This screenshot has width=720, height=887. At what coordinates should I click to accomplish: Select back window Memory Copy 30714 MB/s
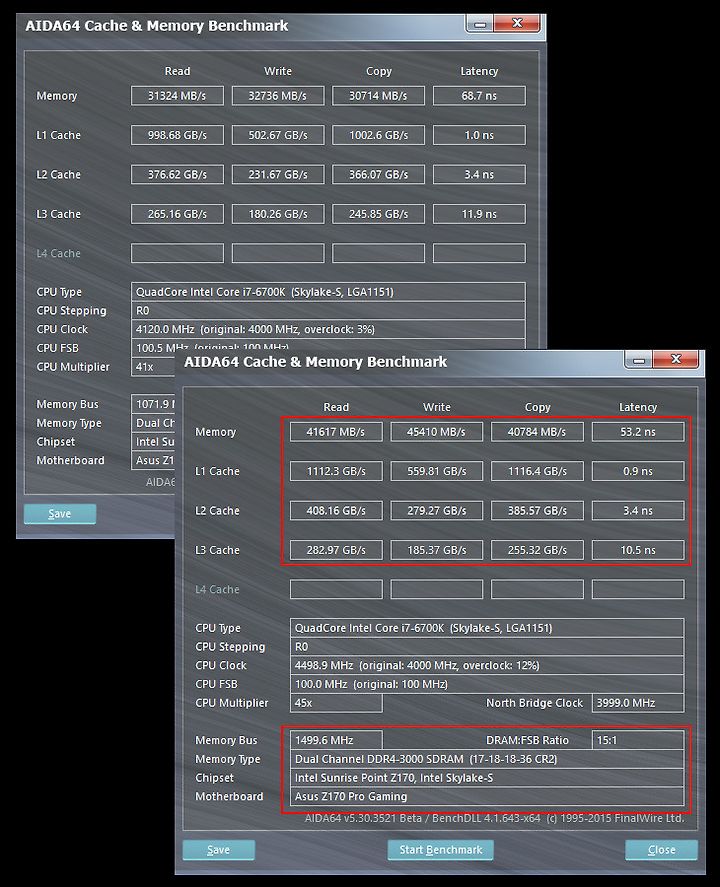click(378, 96)
